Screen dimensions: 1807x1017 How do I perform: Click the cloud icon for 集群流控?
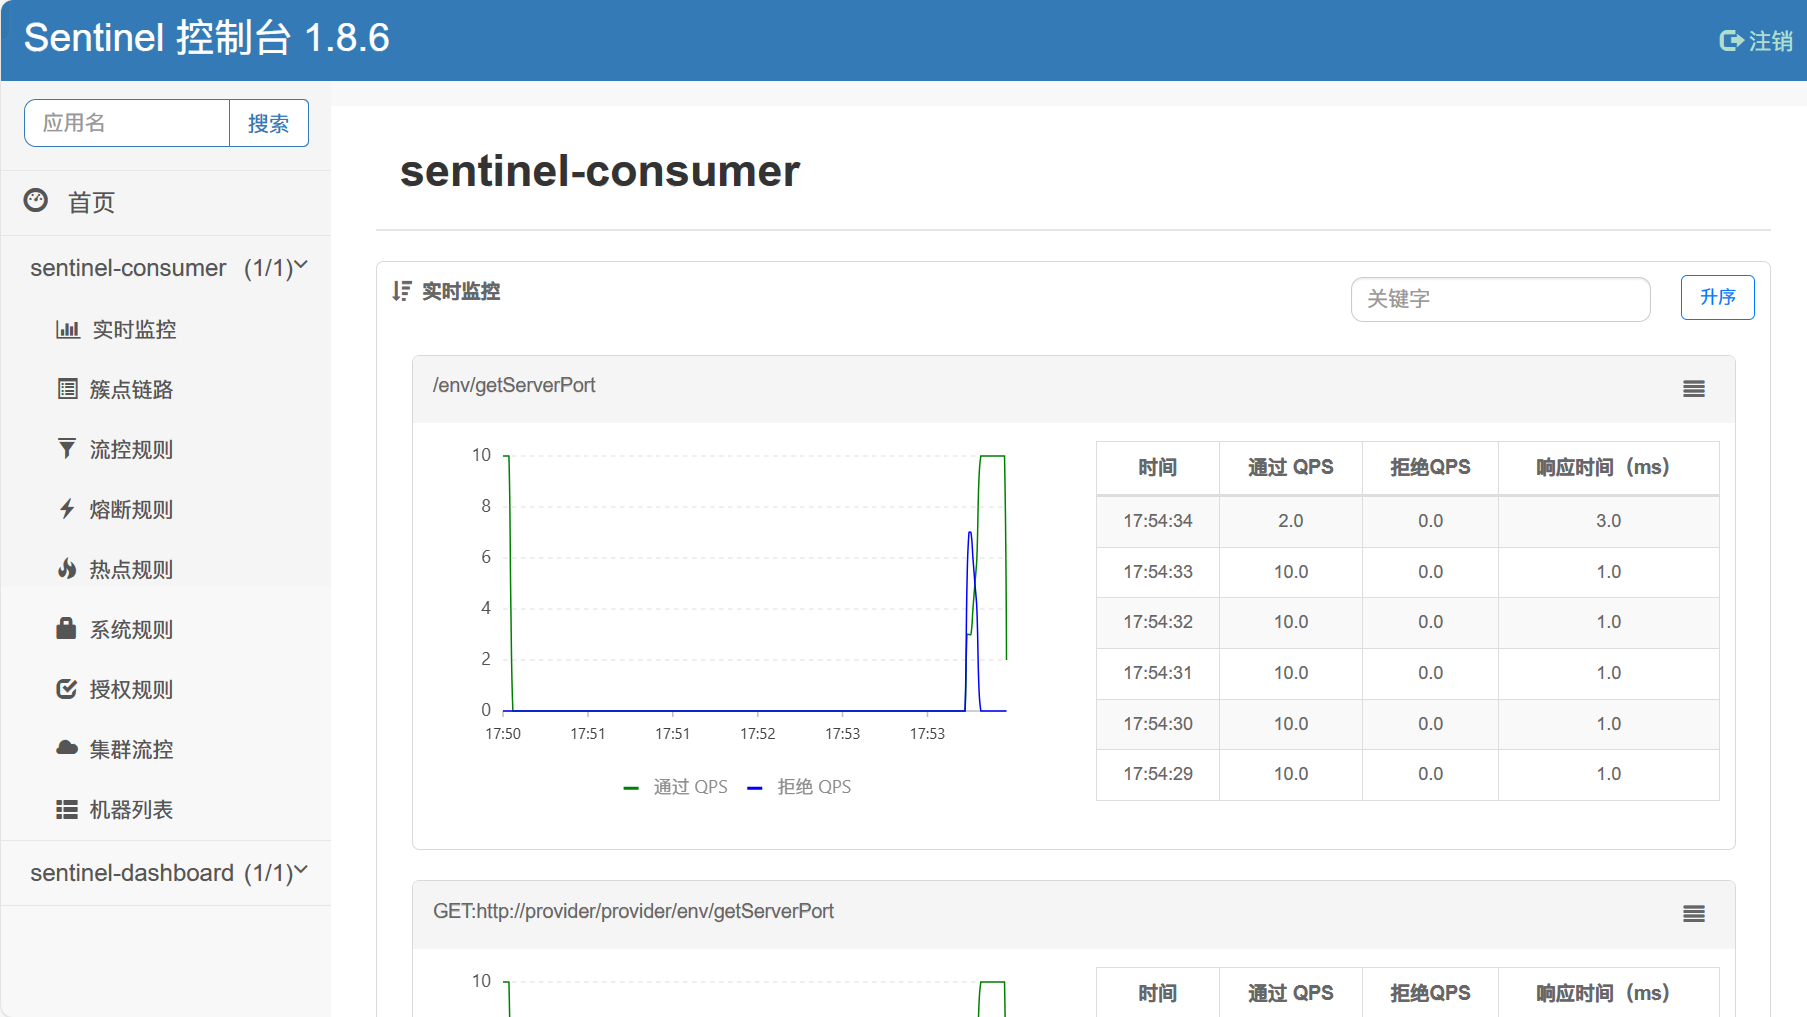coord(67,748)
